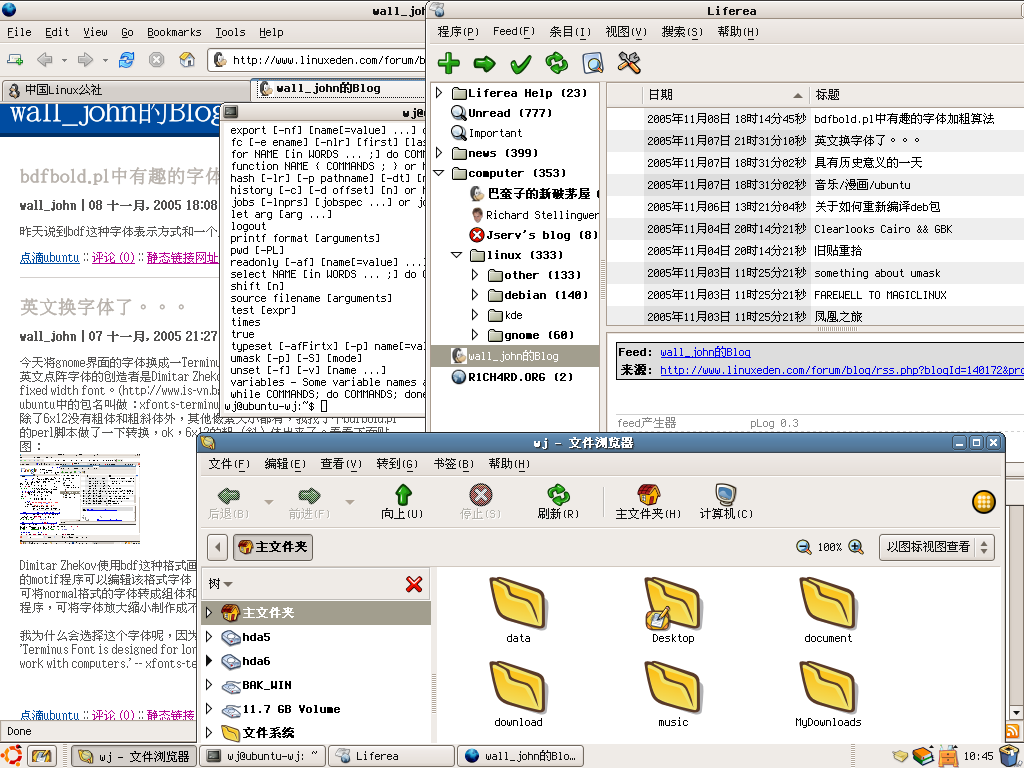Open the download folder icon
This screenshot has width=1024, height=768.
[518, 687]
